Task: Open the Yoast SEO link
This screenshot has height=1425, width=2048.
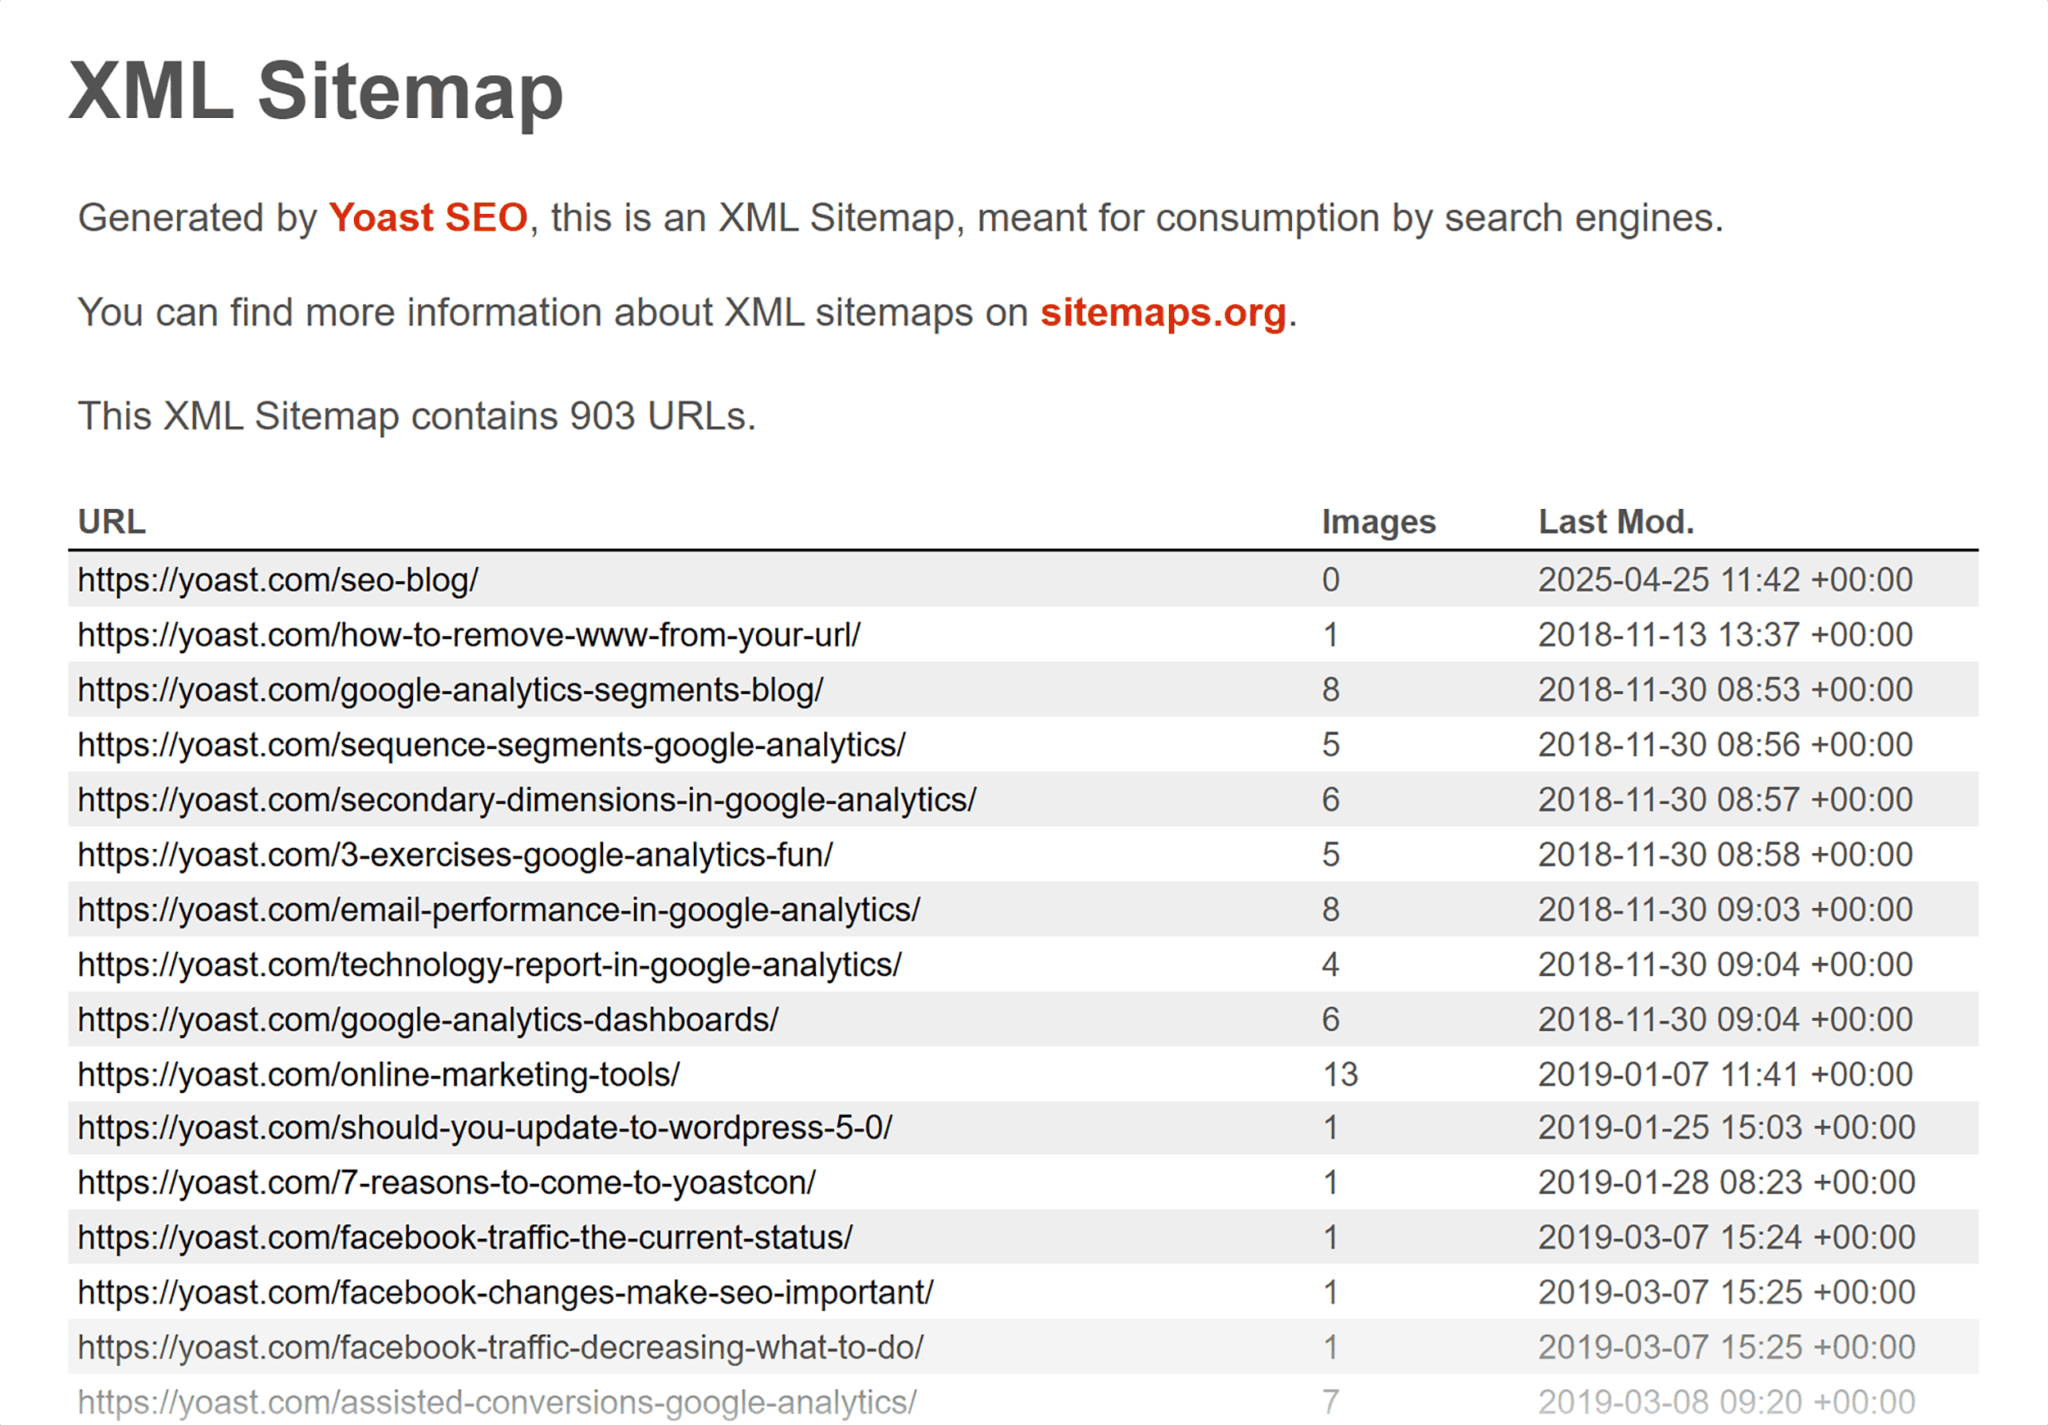Action: click(x=429, y=218)
